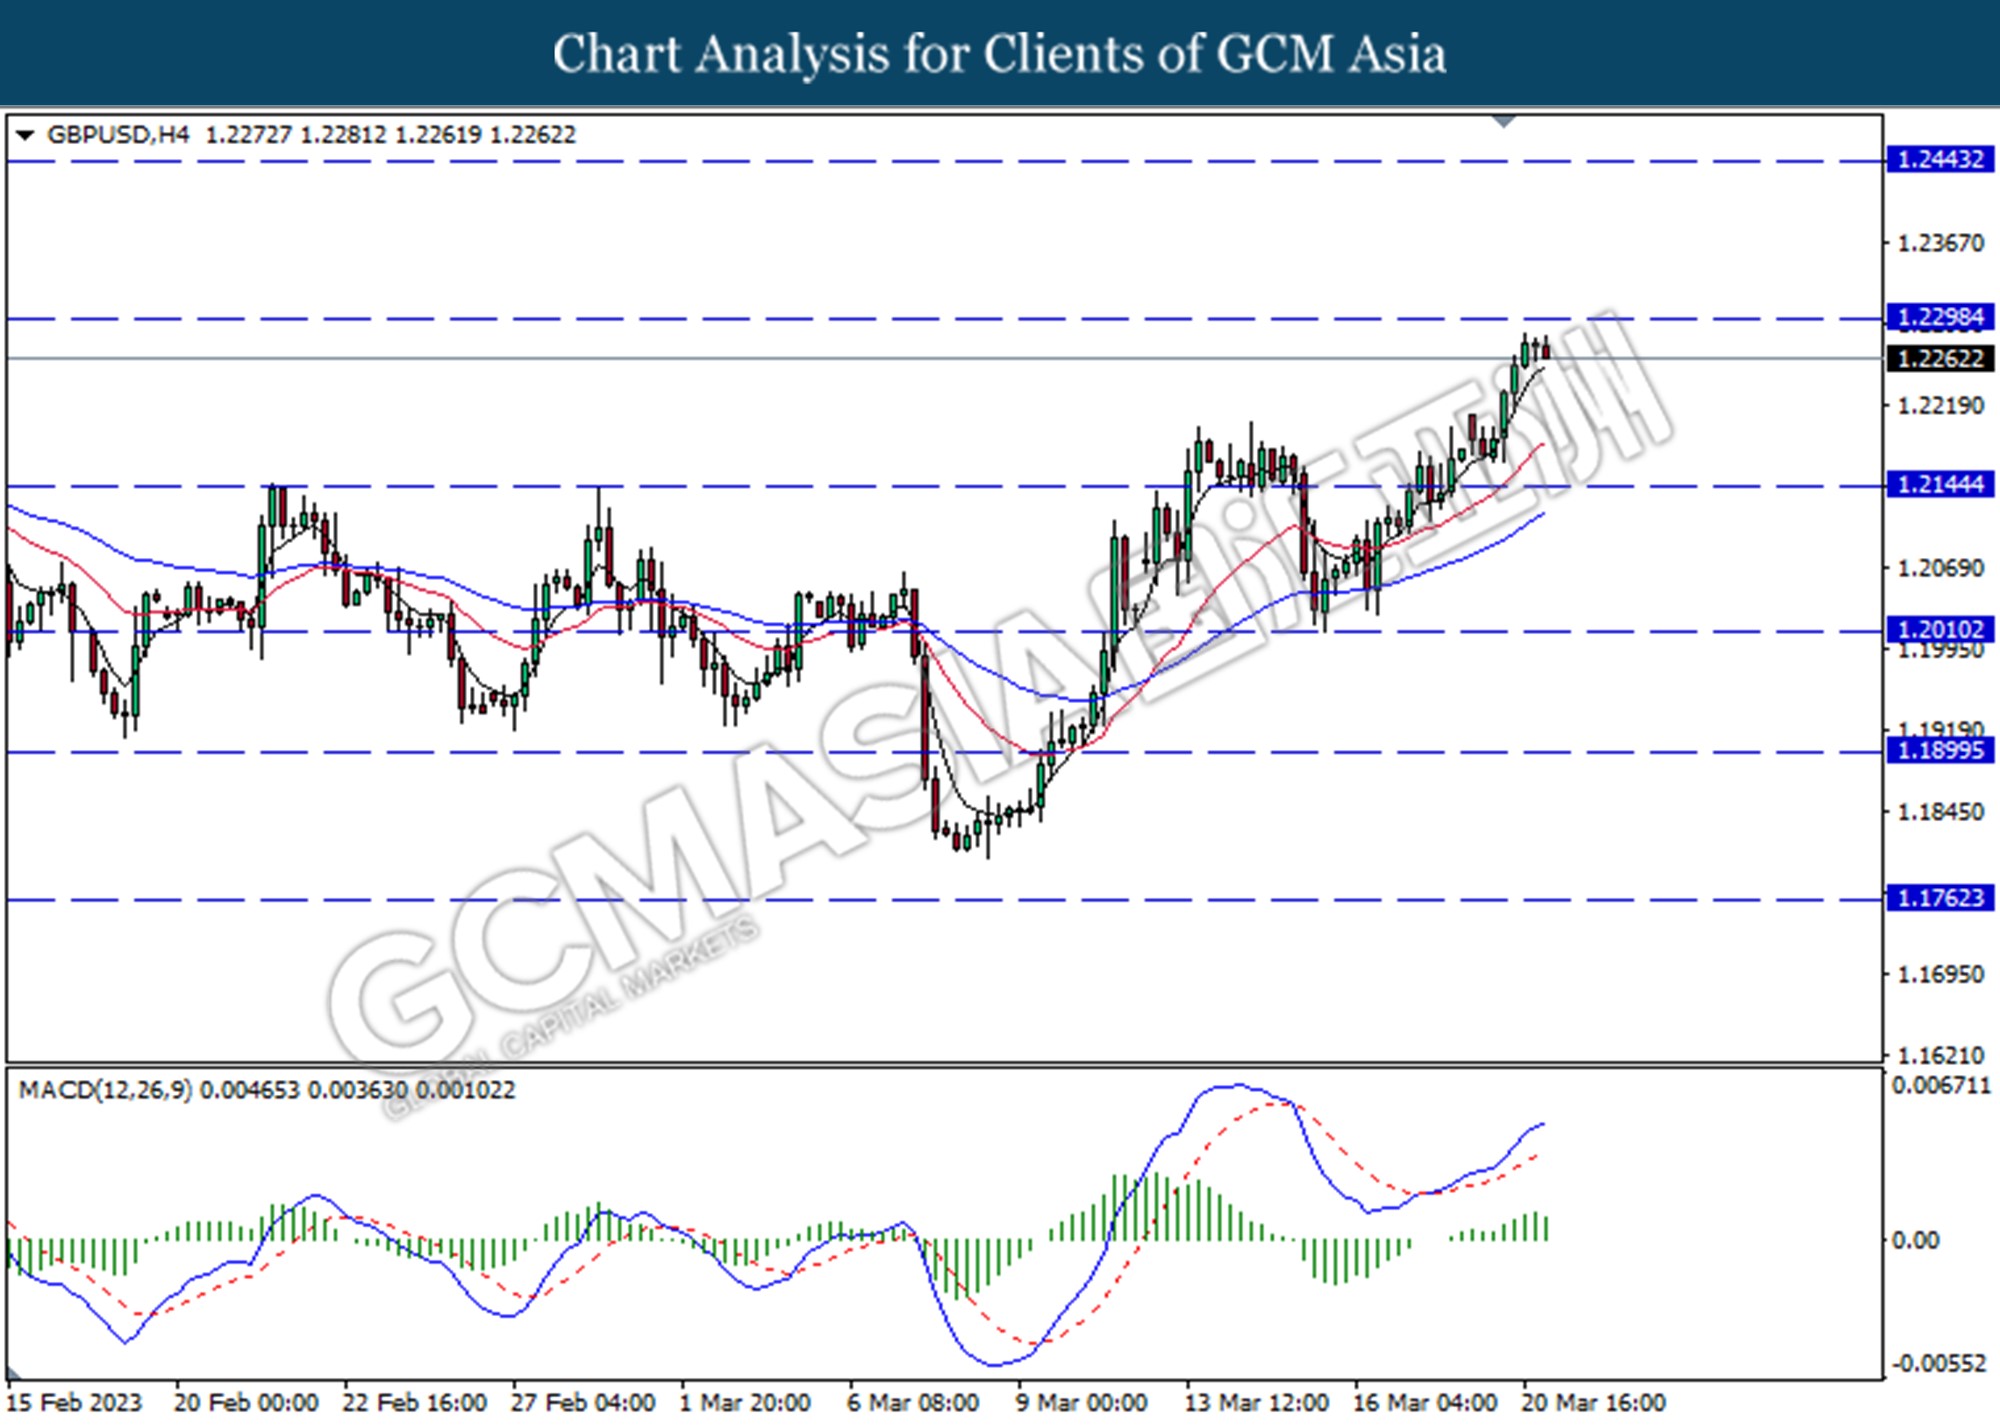The width and height of the screenshot is (2000, 1428).
Task: Click the 1.22190 price axis value
Action: 1940,406
